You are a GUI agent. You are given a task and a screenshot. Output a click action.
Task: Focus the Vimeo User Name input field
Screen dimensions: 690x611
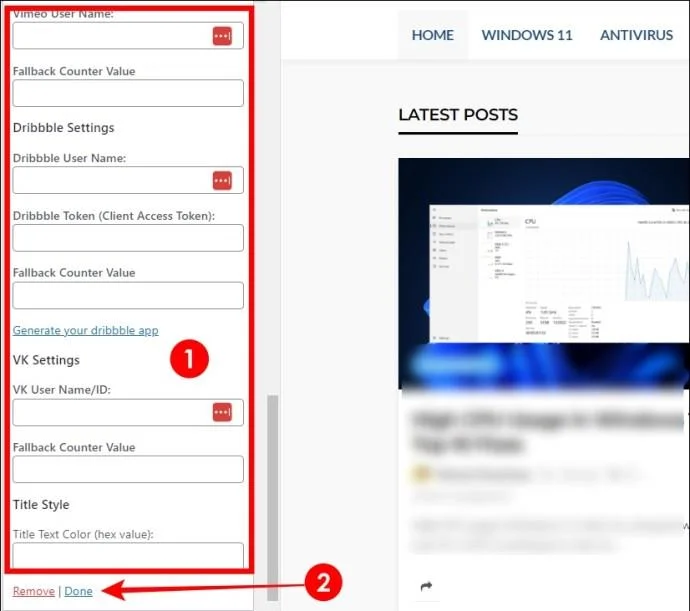coord(128,36)
